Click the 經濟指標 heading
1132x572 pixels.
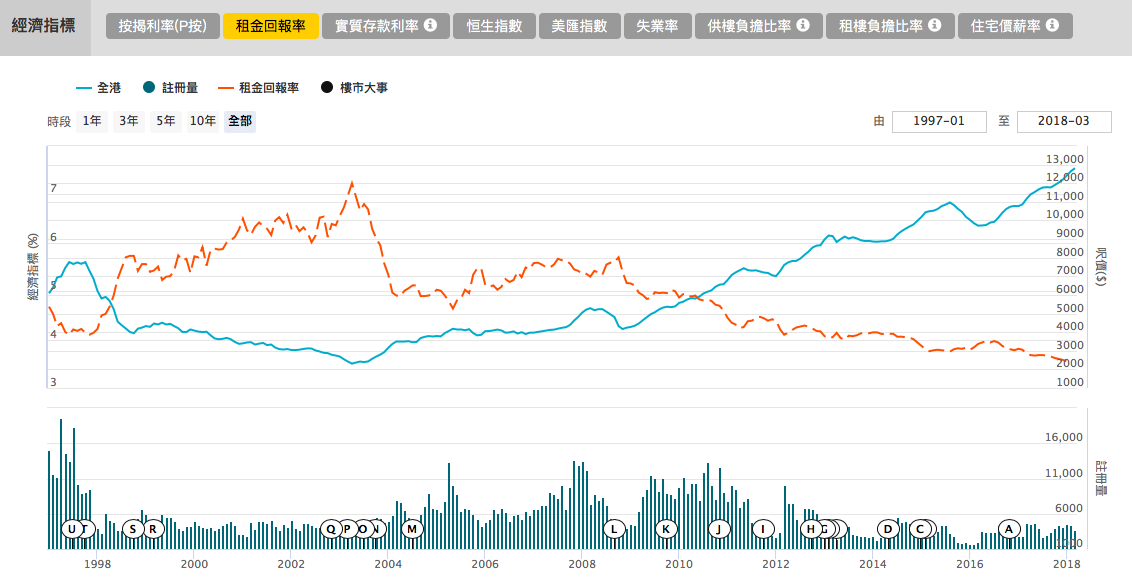[43, 27]
